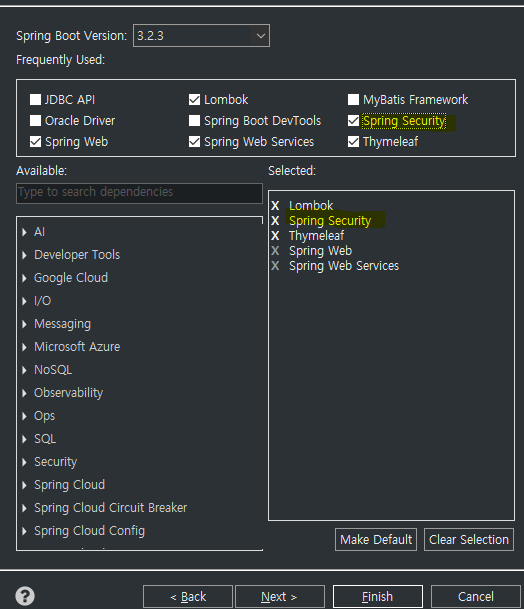Viewport: 524px width, 609px height.
Task: Uncheck the Spring Web Services checkbox
Action: pyautogui.click(x=194, y=141)
